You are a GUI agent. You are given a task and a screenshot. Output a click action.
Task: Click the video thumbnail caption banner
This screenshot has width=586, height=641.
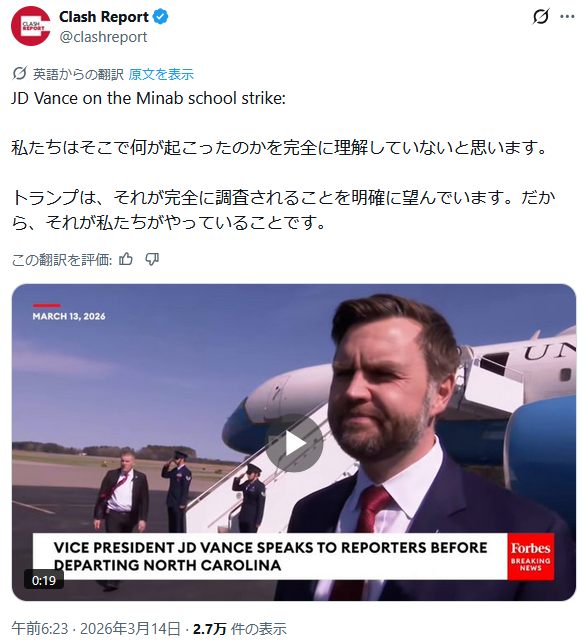pyautogui.click(x=270, y=556)
